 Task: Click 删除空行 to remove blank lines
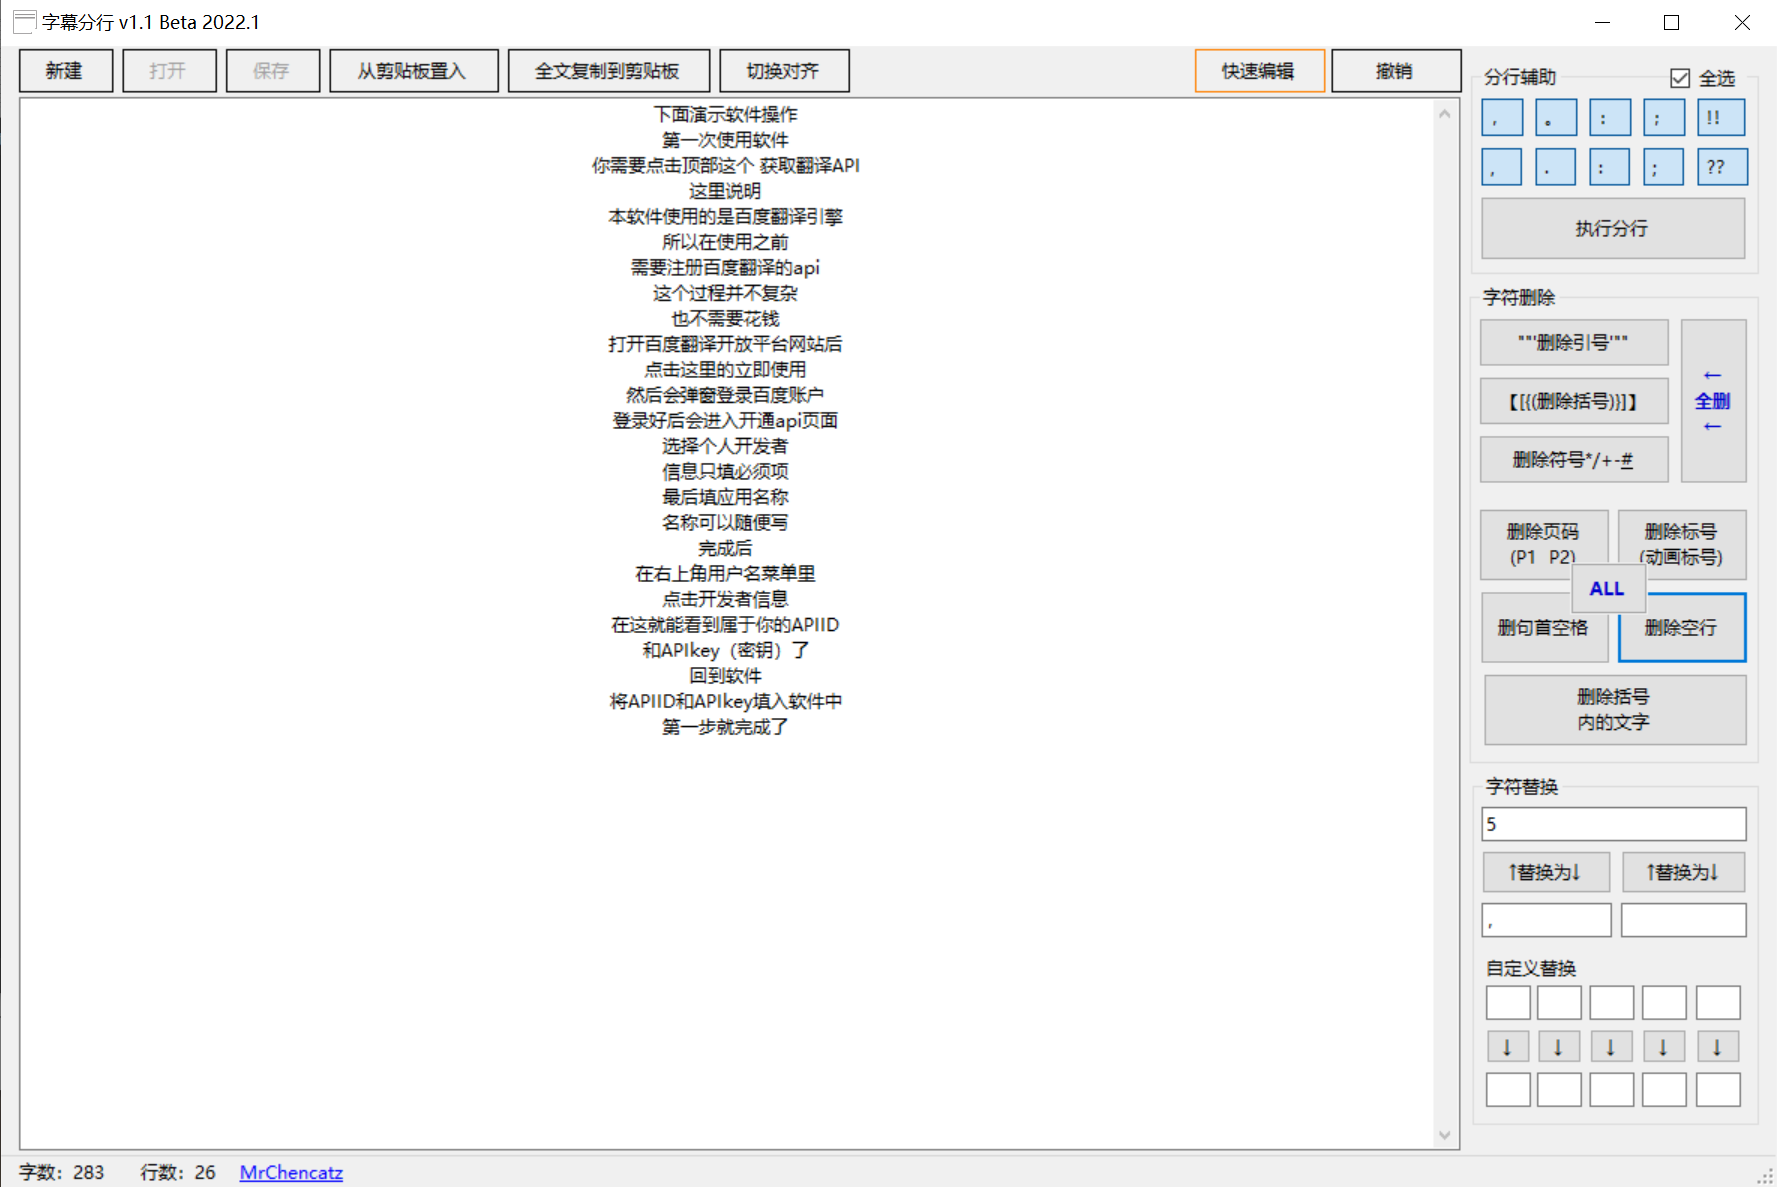[x=1683, y=630]
